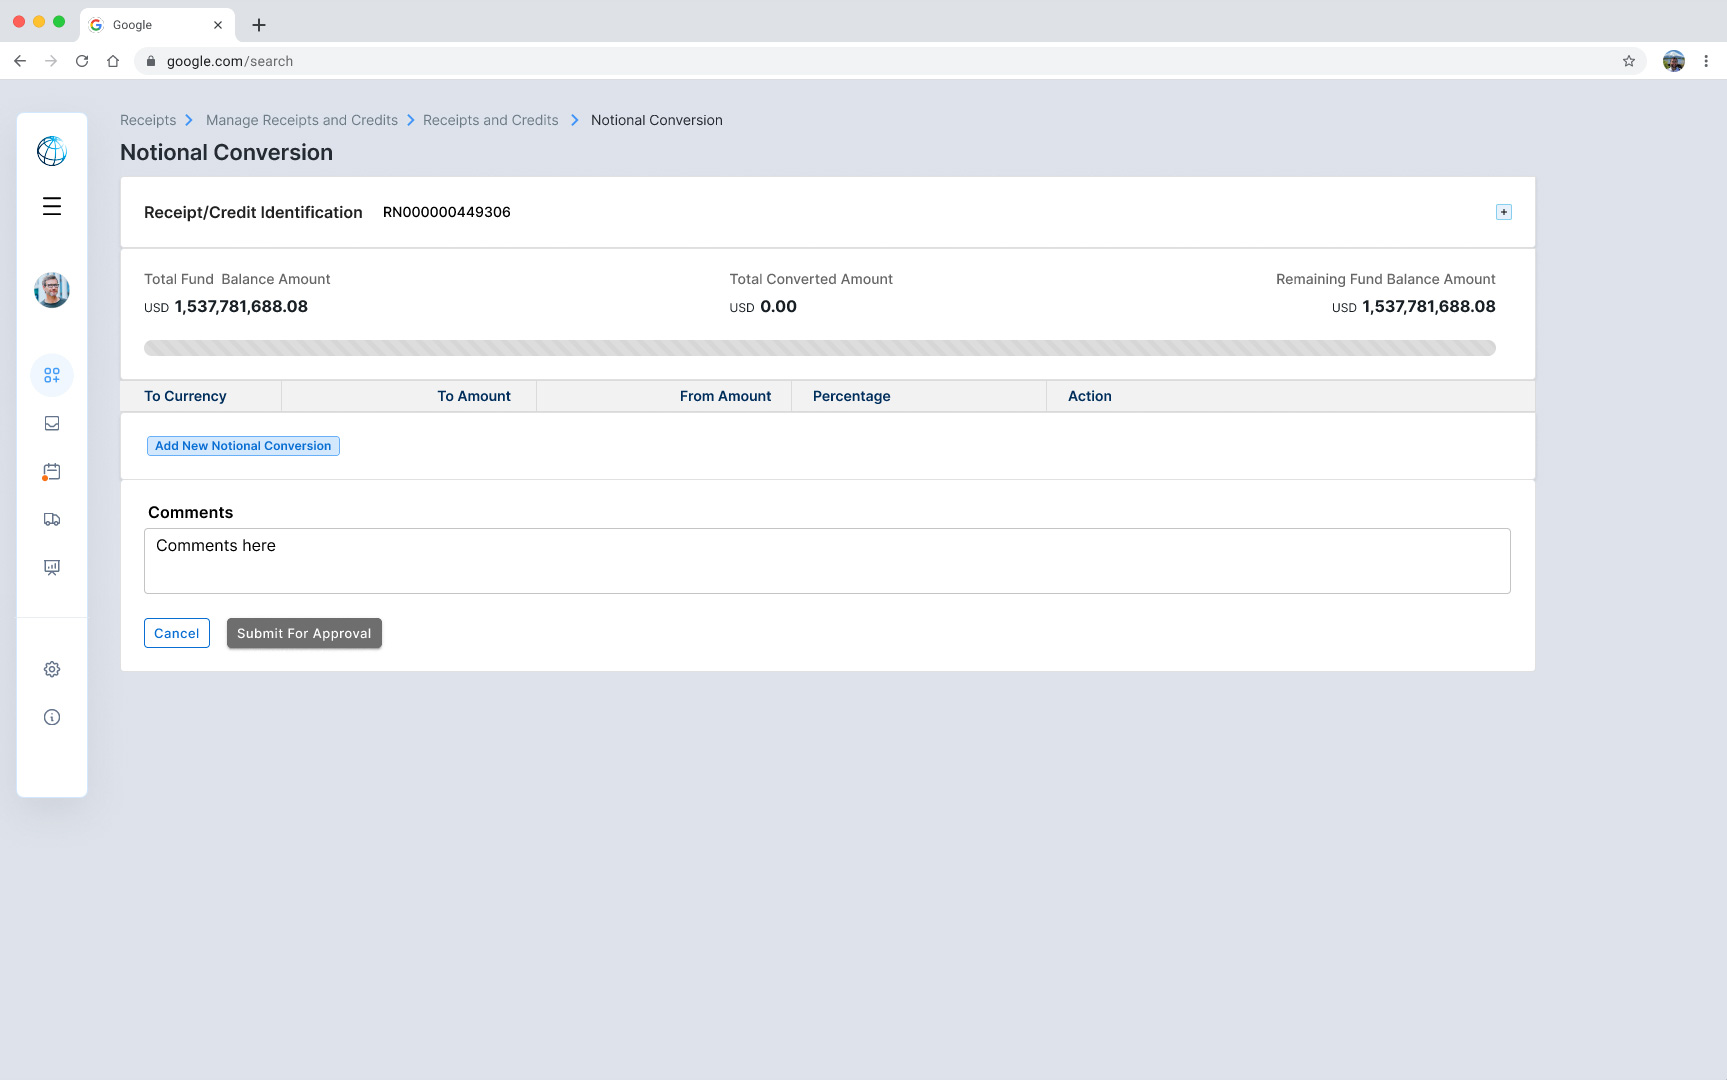Viewport: 1727px width, 1080px height.
Task: Expand the Receipt/Credit Identification panel
Action: tap(1503, 212)
